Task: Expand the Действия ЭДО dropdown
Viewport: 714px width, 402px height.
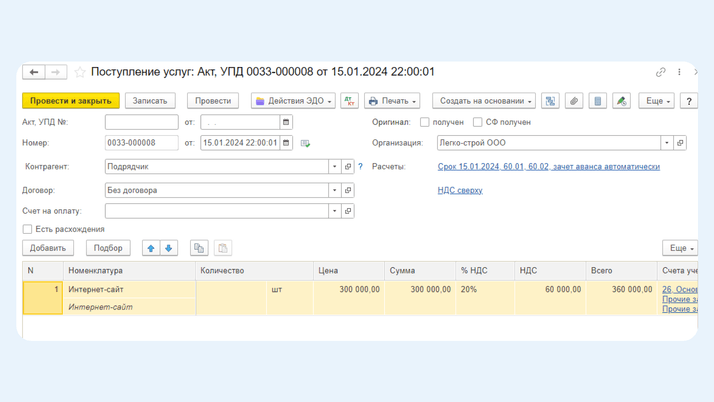Action: (293, 101)
